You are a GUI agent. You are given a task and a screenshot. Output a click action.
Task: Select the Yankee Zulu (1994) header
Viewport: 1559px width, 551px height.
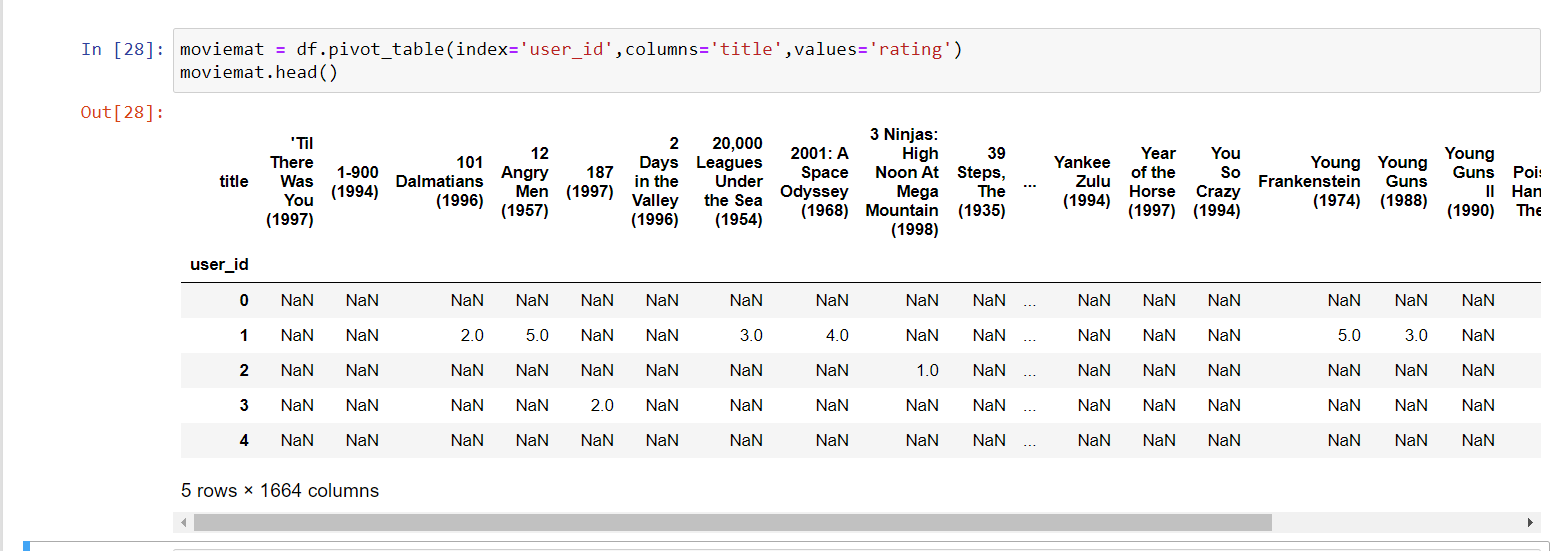click(1082, 182)
